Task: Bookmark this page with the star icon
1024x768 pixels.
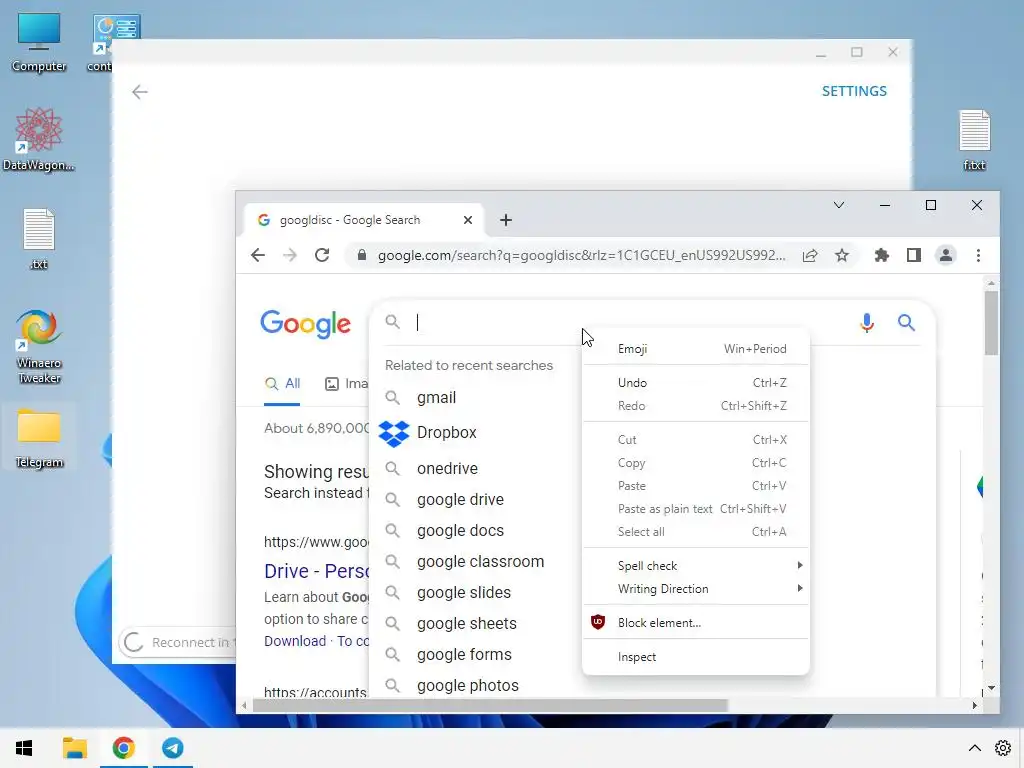Action: tap(842, 255)
